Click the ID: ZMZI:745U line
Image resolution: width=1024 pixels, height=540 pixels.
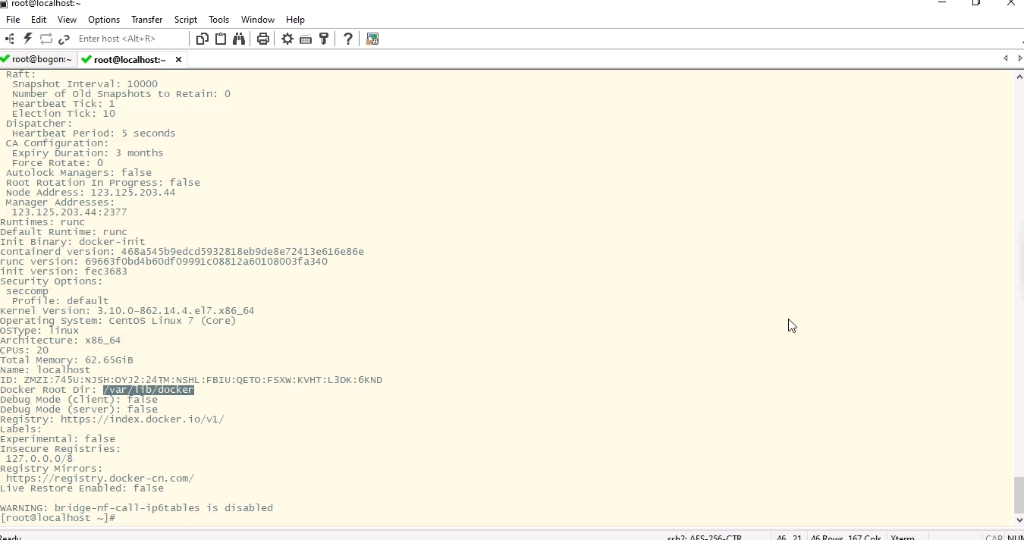191,380
